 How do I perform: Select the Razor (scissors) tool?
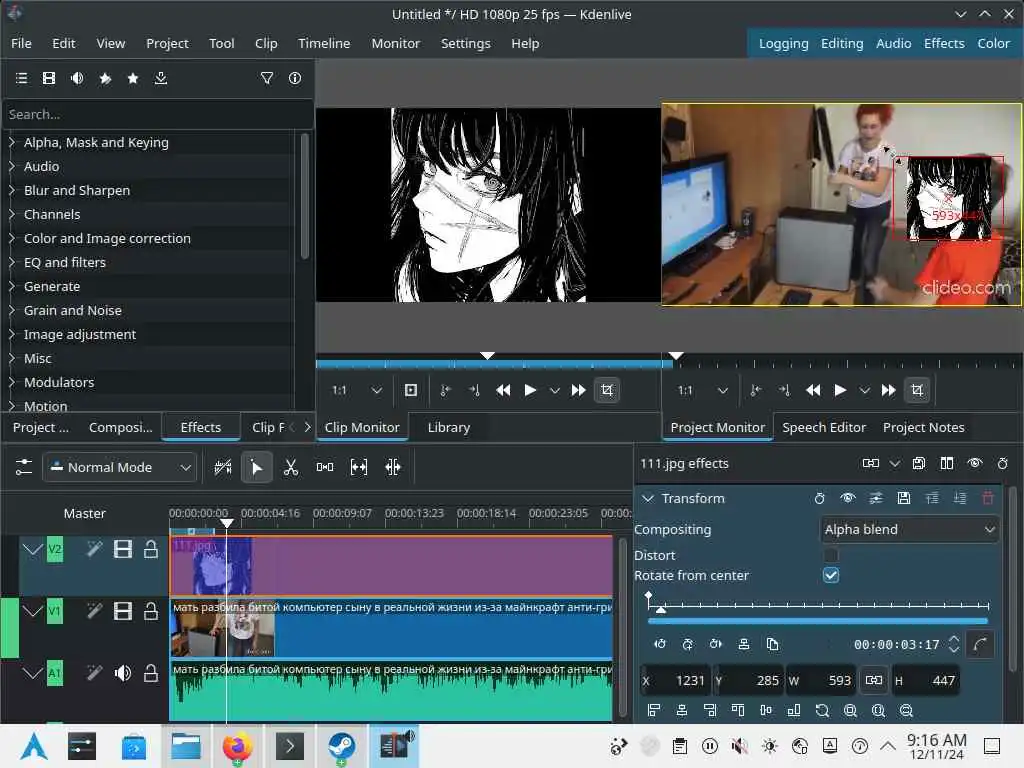291,467
